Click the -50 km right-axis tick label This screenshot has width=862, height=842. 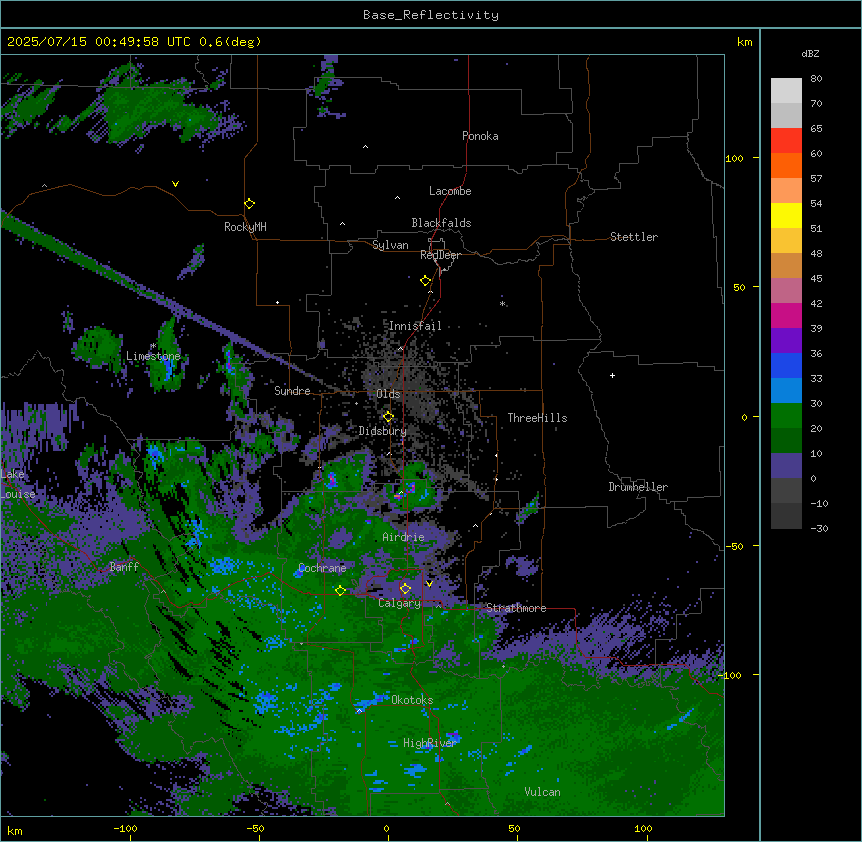734,546
